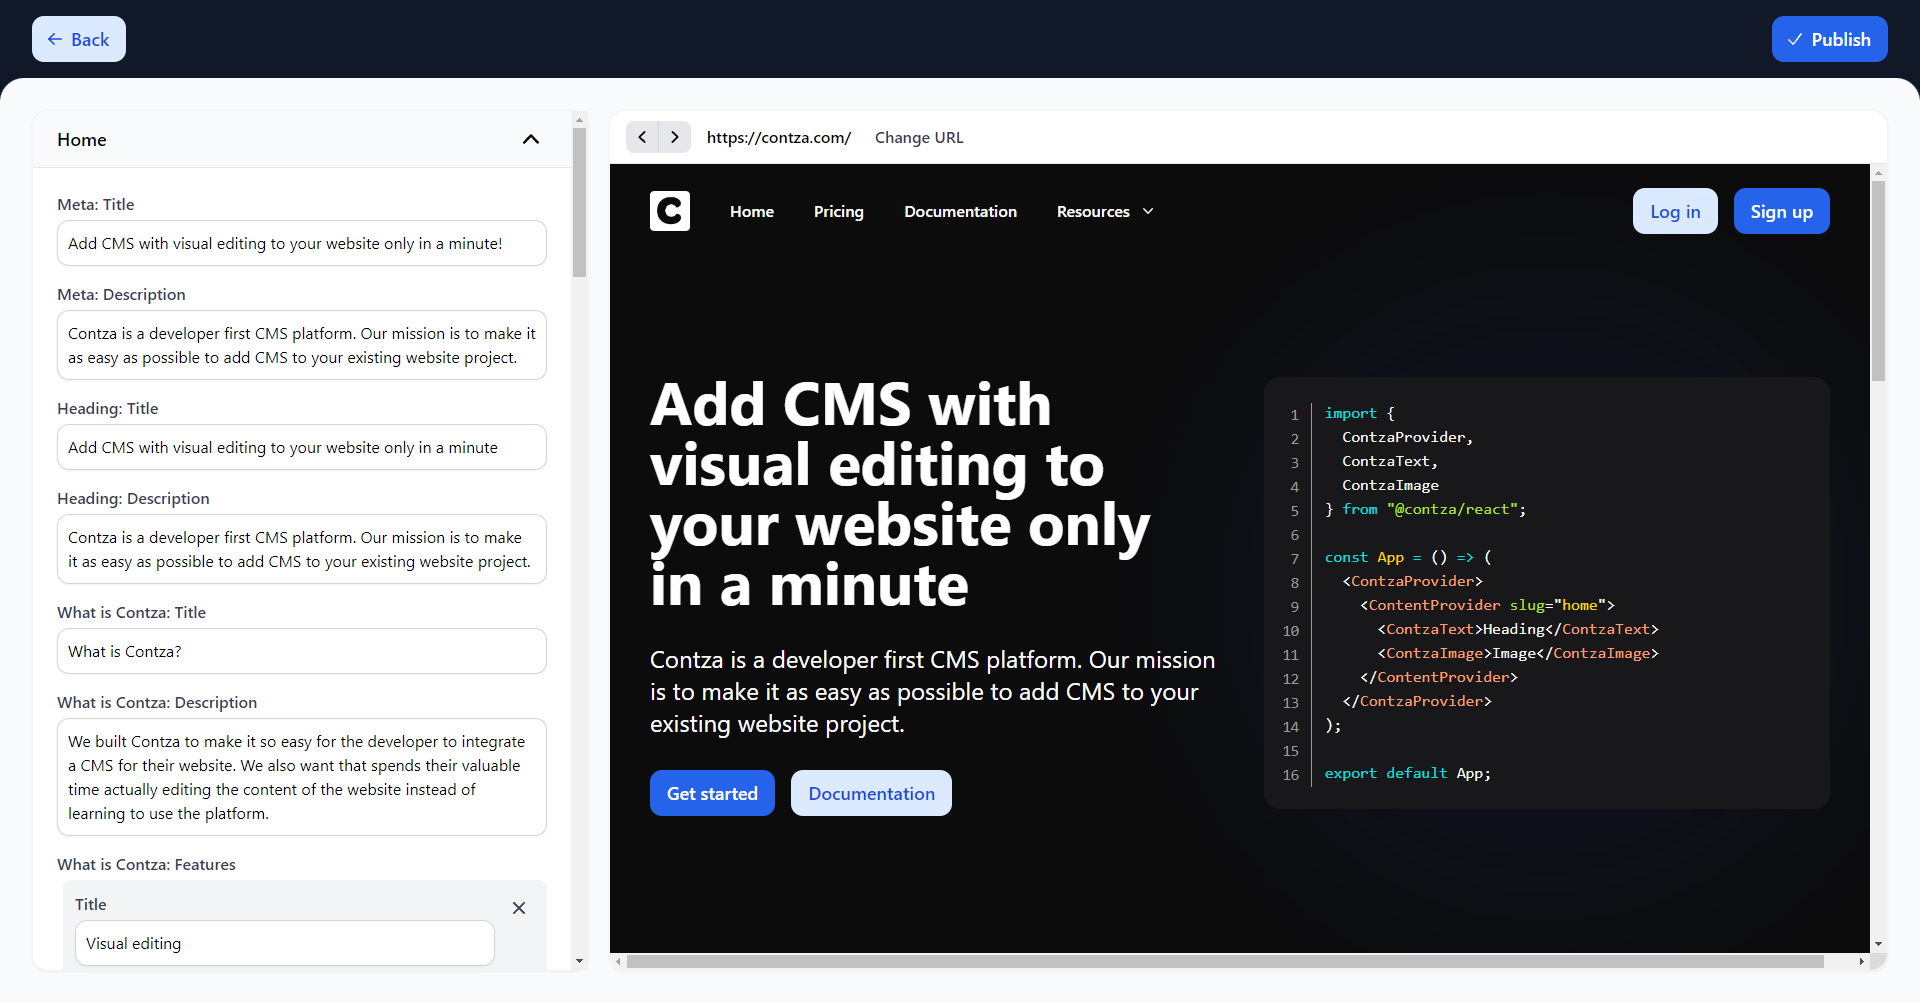Viewport: 1920px width, 1003px height.
Task: Edit the Heading: Description text area
Action: point(302,549)
